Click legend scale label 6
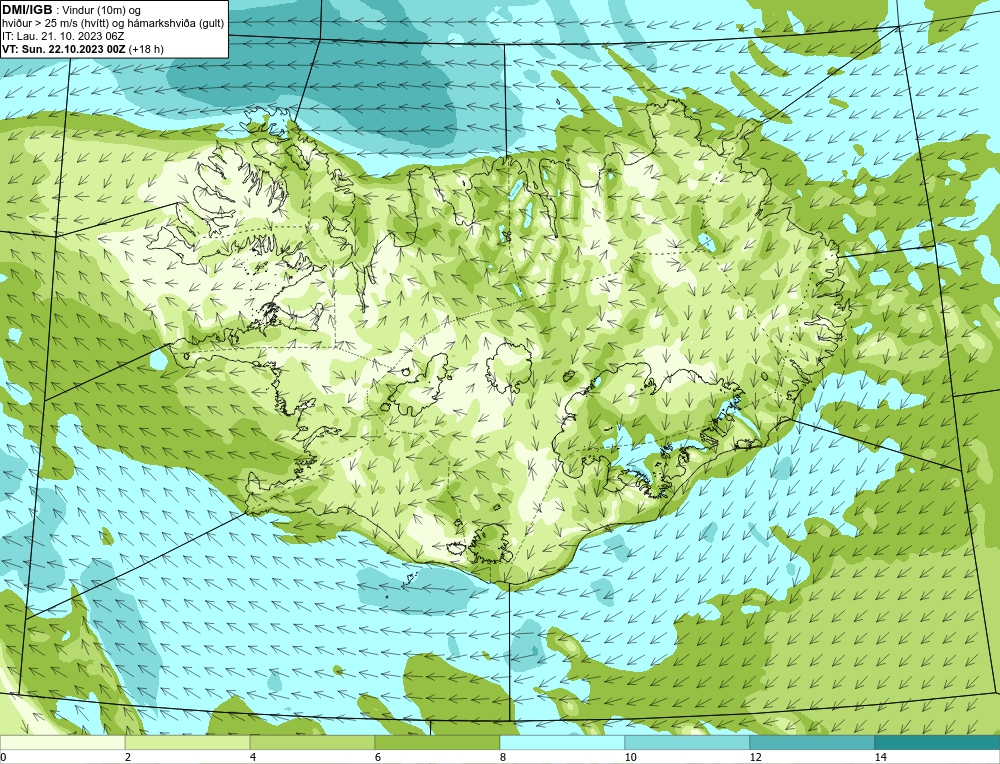The height and width of the screenshot is (764, 1000). (378, 757)
